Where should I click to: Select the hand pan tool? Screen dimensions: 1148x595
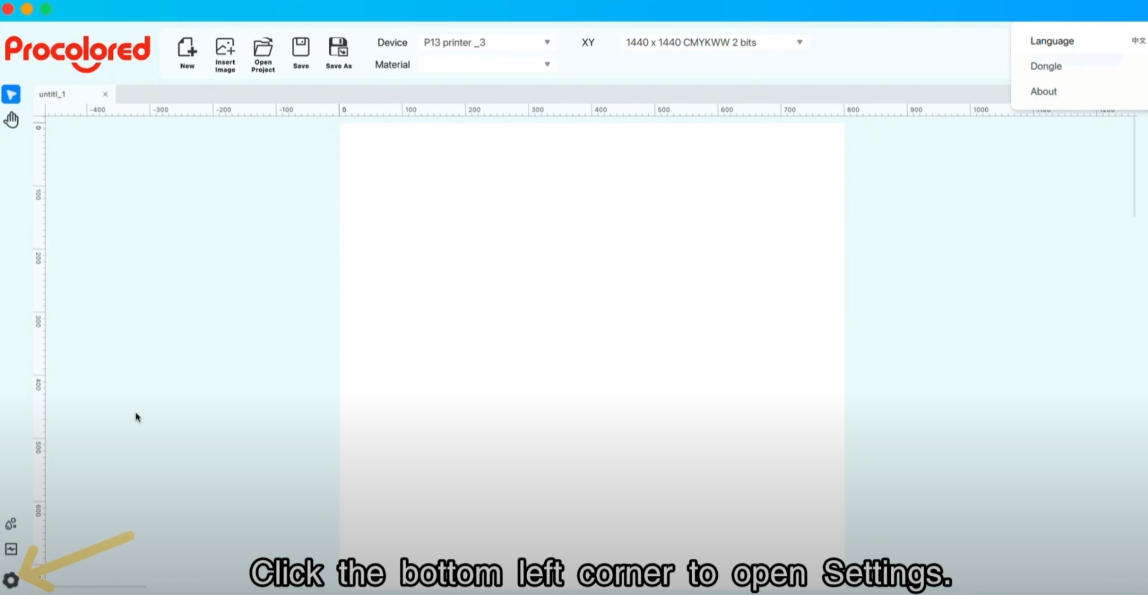(11, 119)
